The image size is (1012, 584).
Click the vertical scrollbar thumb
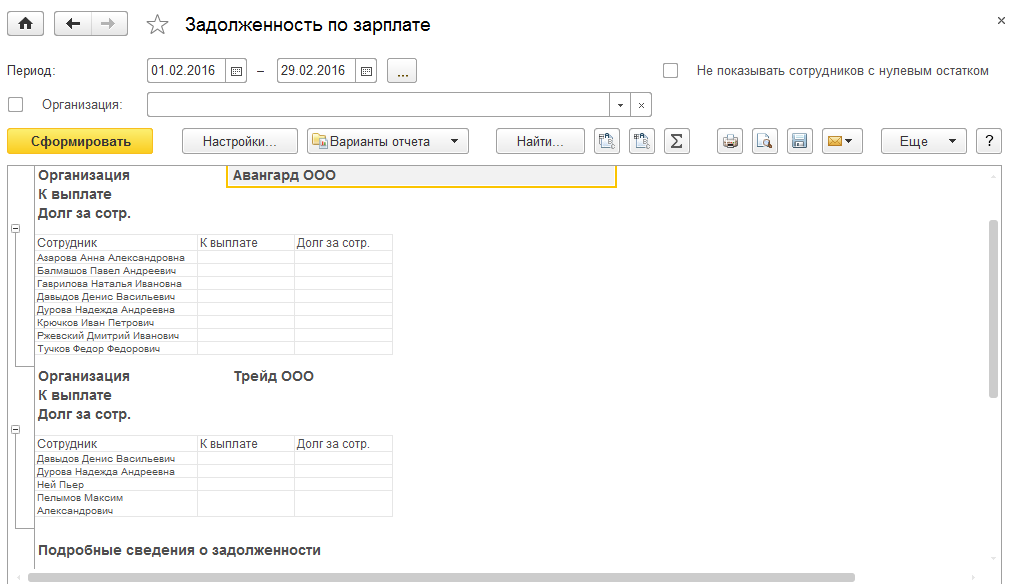point(993,308)
